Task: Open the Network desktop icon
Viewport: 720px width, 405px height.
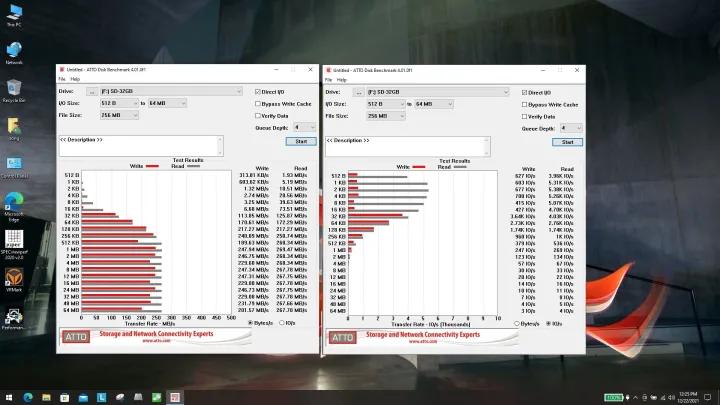Action: pos(14,53)
